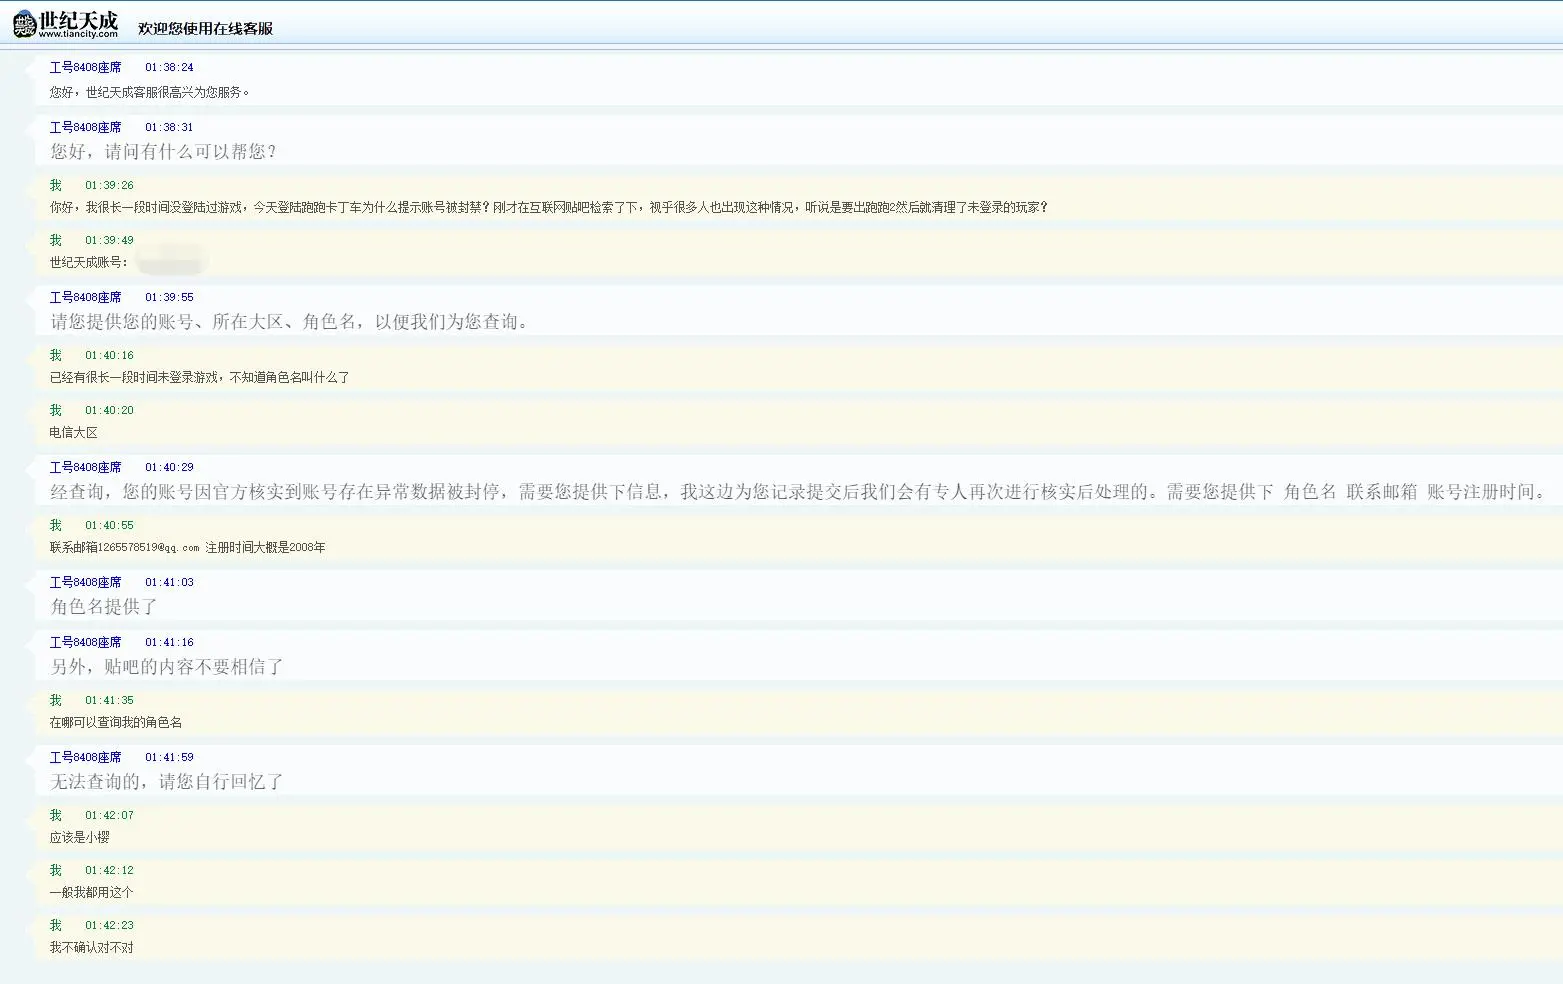
Task: Click the 01:42:07 timestamp
Action: [109, 816]
